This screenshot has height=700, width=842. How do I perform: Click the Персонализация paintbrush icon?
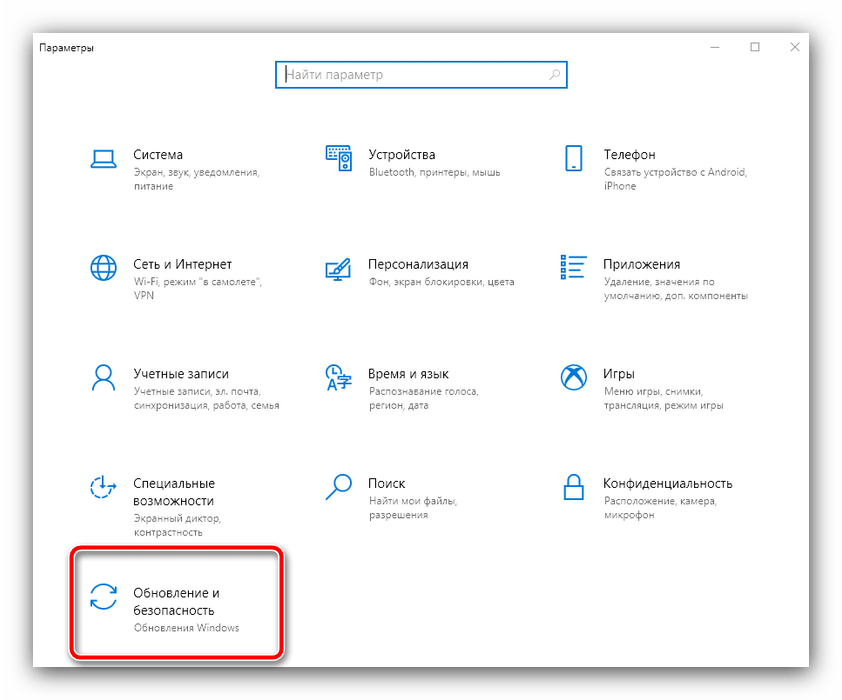338,268
